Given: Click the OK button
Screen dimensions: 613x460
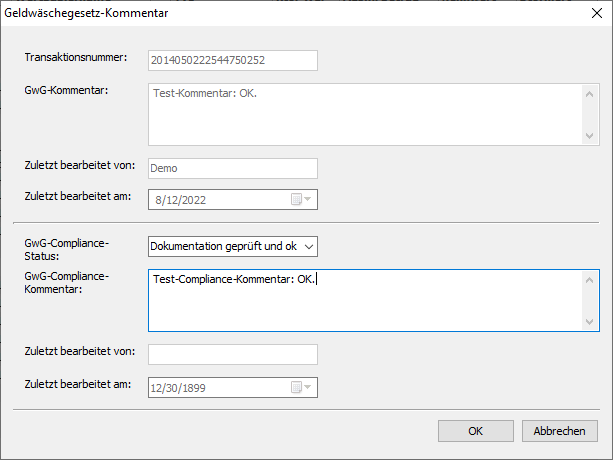Looking at the screenshot, I should pyautogui.click(x=476, y=431).
